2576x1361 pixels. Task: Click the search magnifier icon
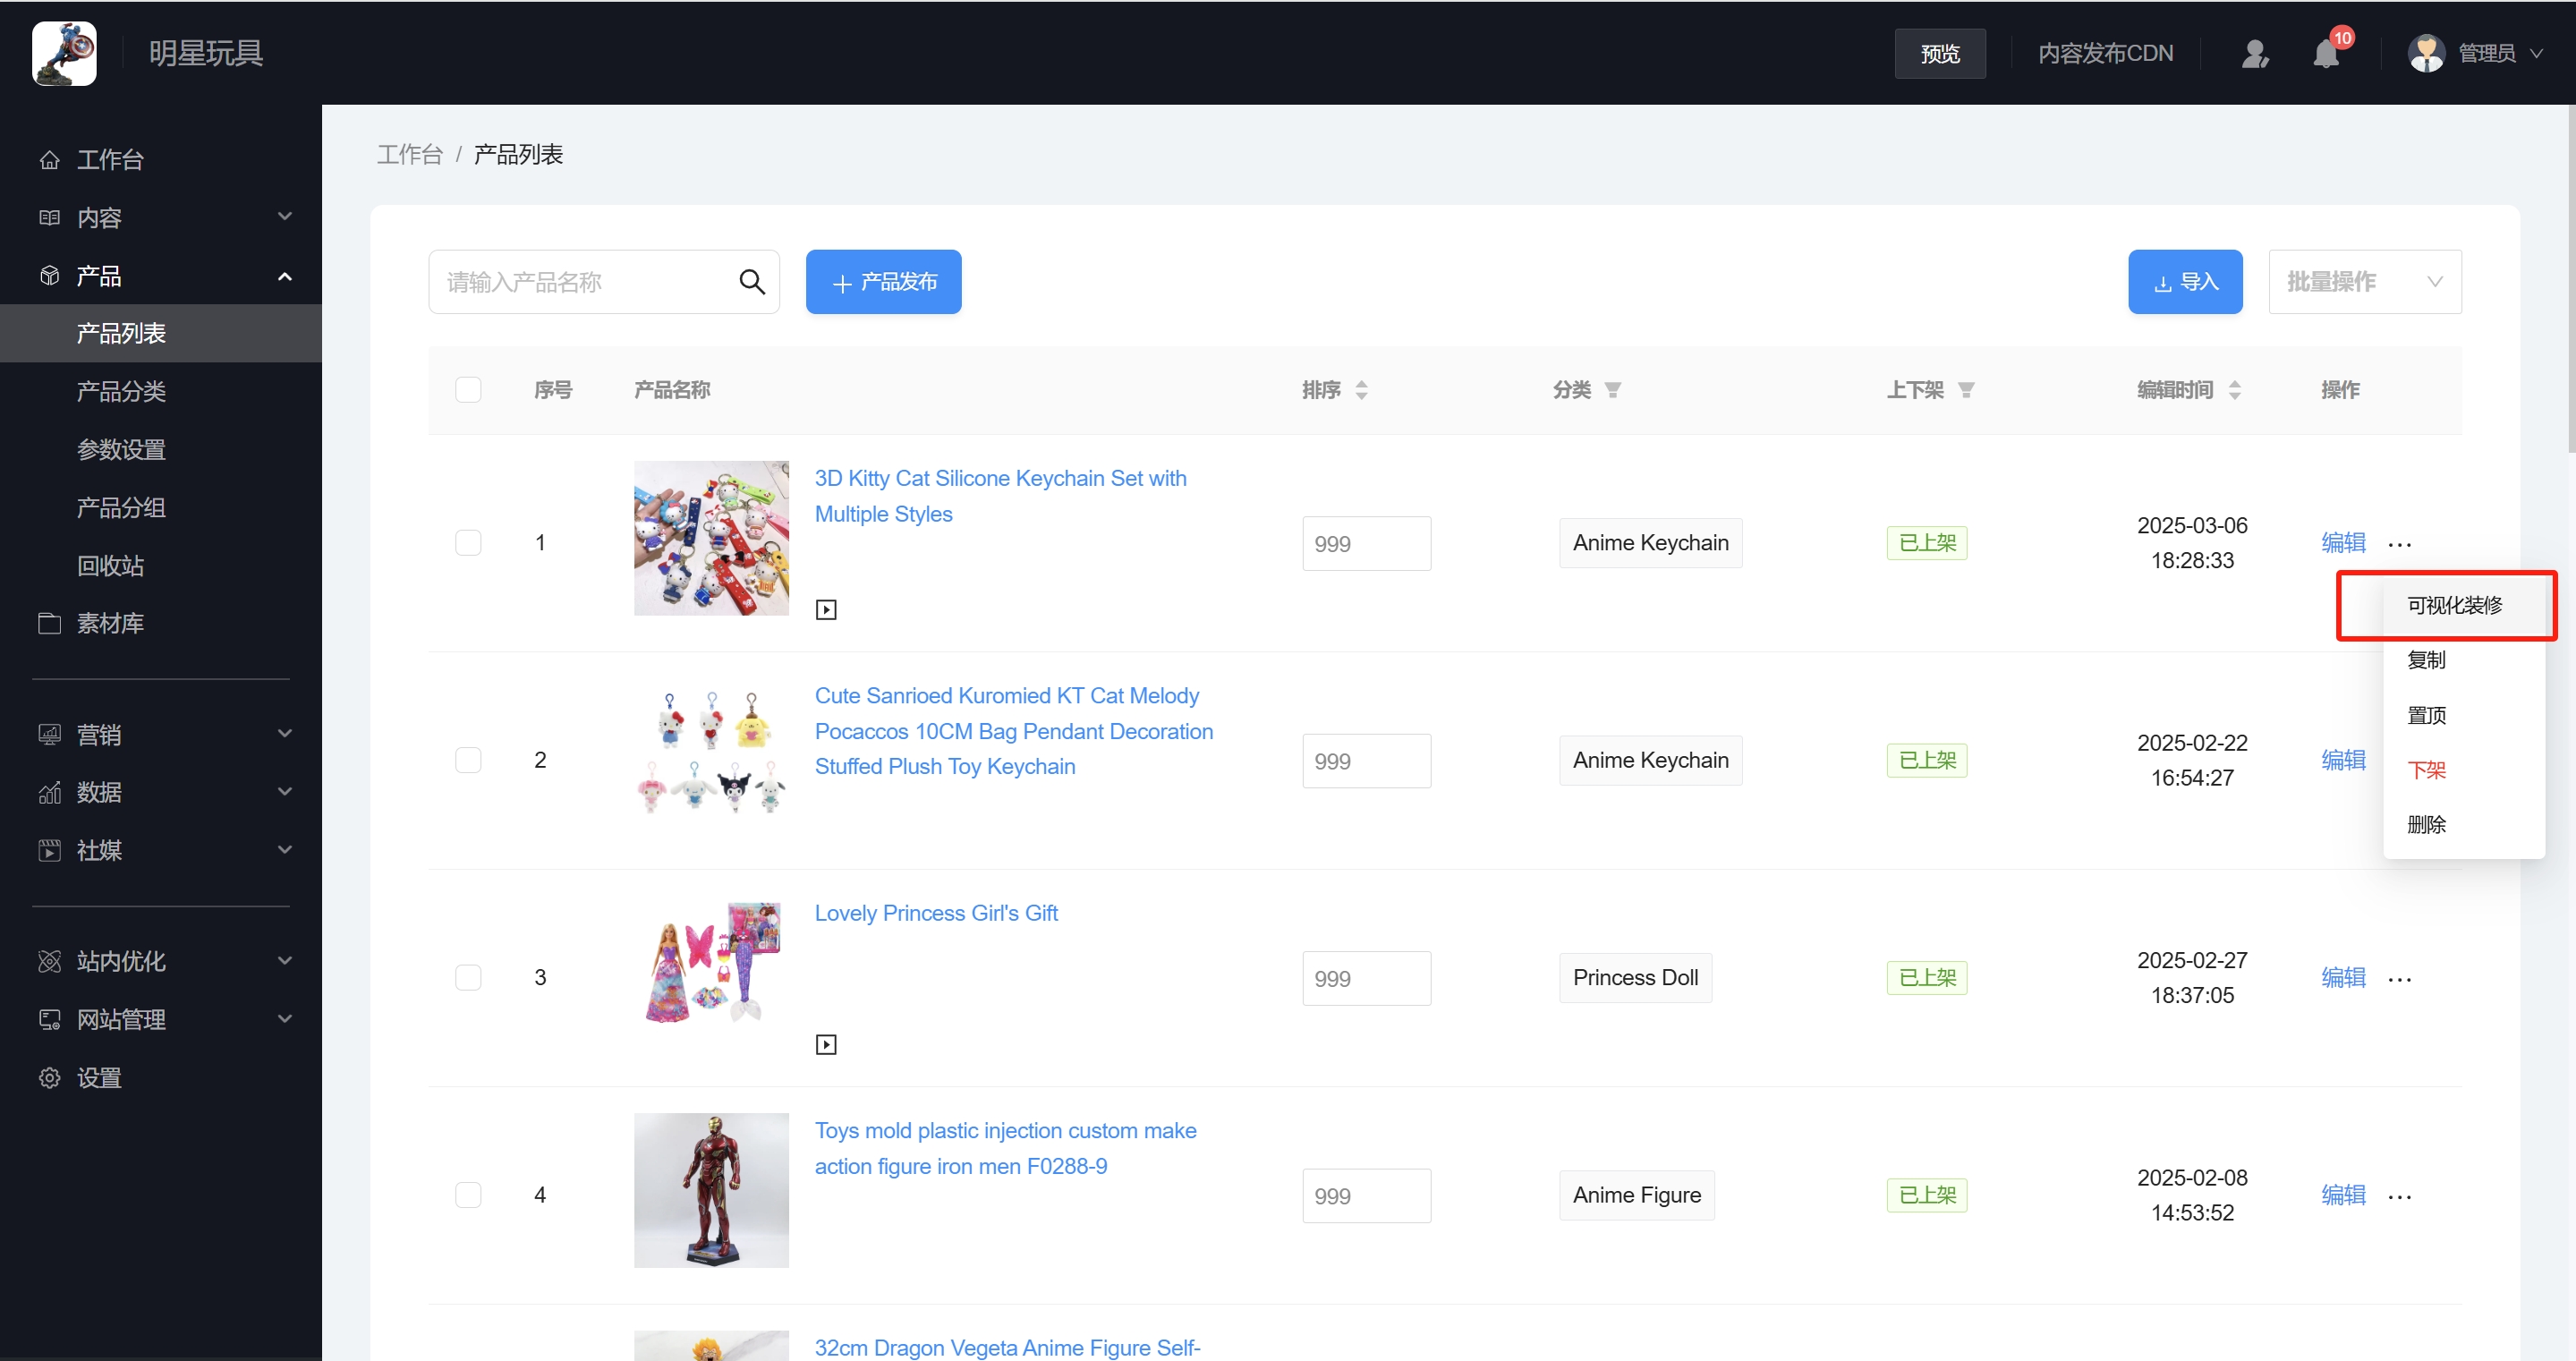tap(752, 282)
